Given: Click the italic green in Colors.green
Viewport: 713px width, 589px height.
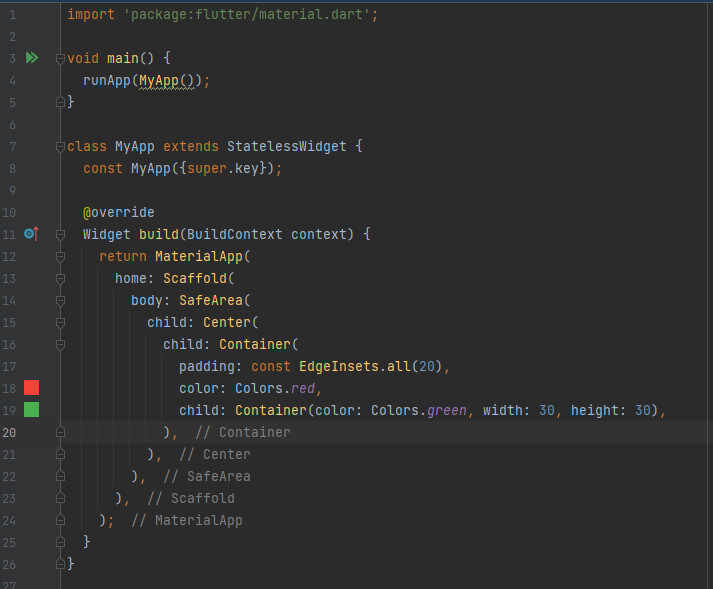Looking at the screenshot, I should coord(447,410).
